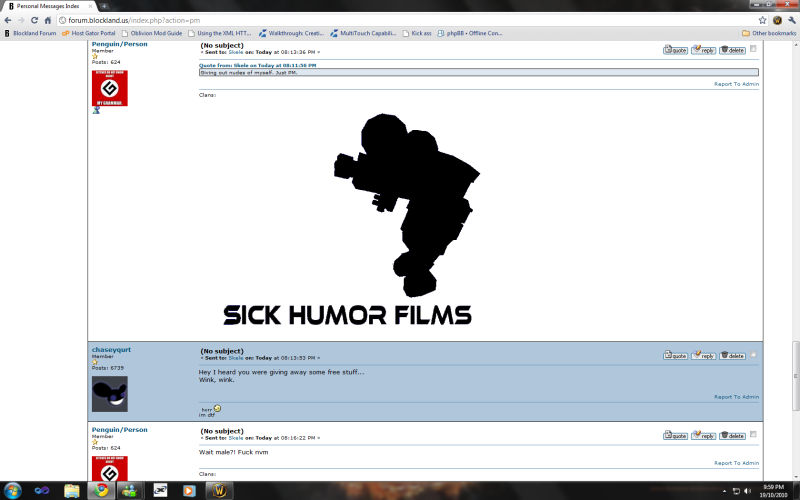
Task: Open World of Warcraft taskbar icon
Action: click(219, 491)
